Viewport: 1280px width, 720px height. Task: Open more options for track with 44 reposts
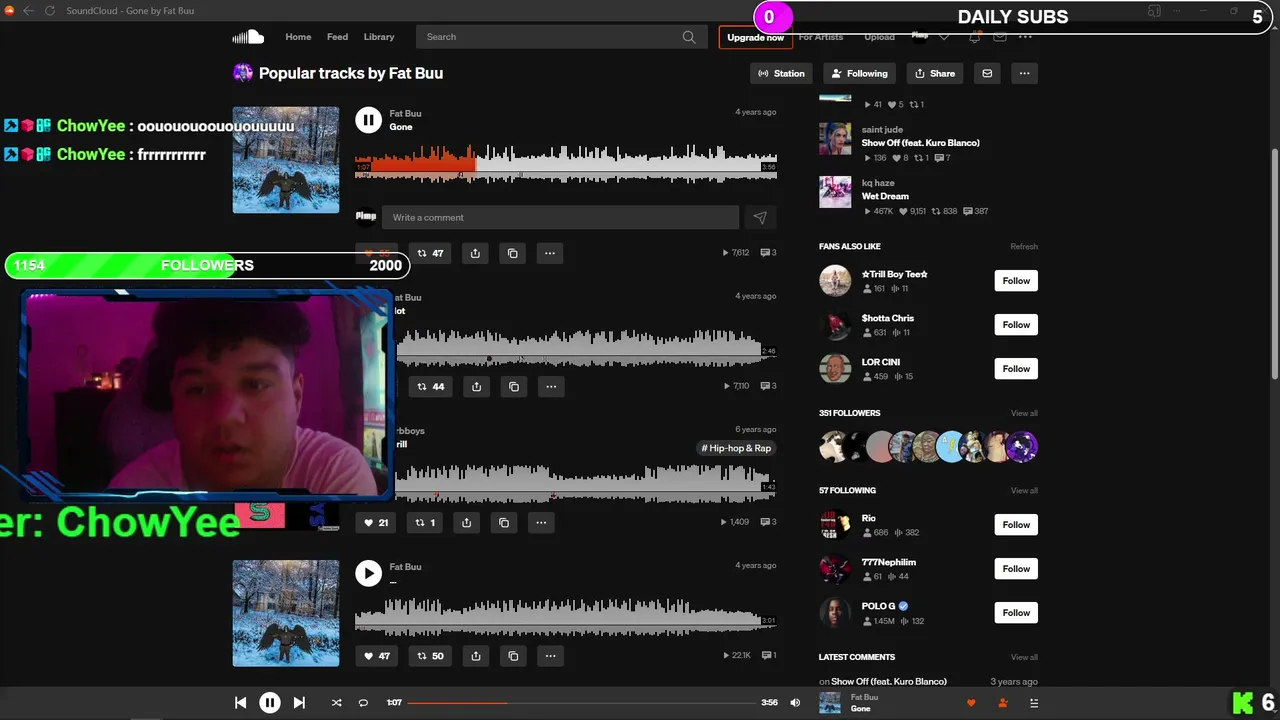click(551, 386)
